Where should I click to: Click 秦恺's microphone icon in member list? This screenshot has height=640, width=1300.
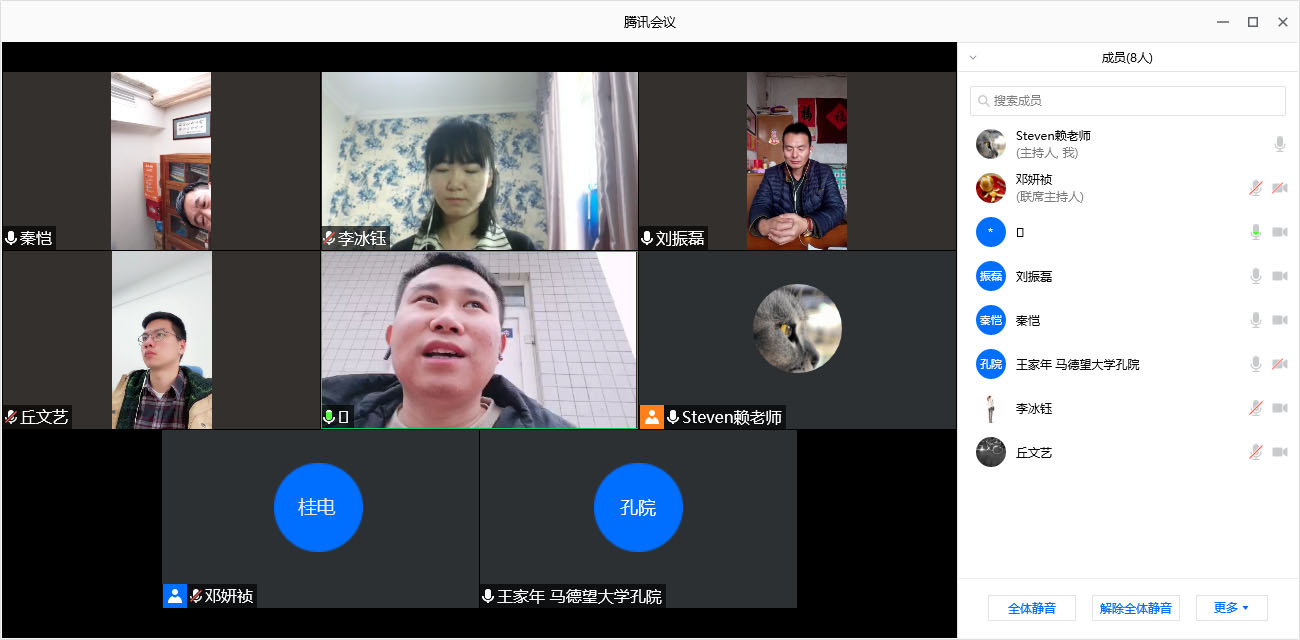click(1256, 320)
